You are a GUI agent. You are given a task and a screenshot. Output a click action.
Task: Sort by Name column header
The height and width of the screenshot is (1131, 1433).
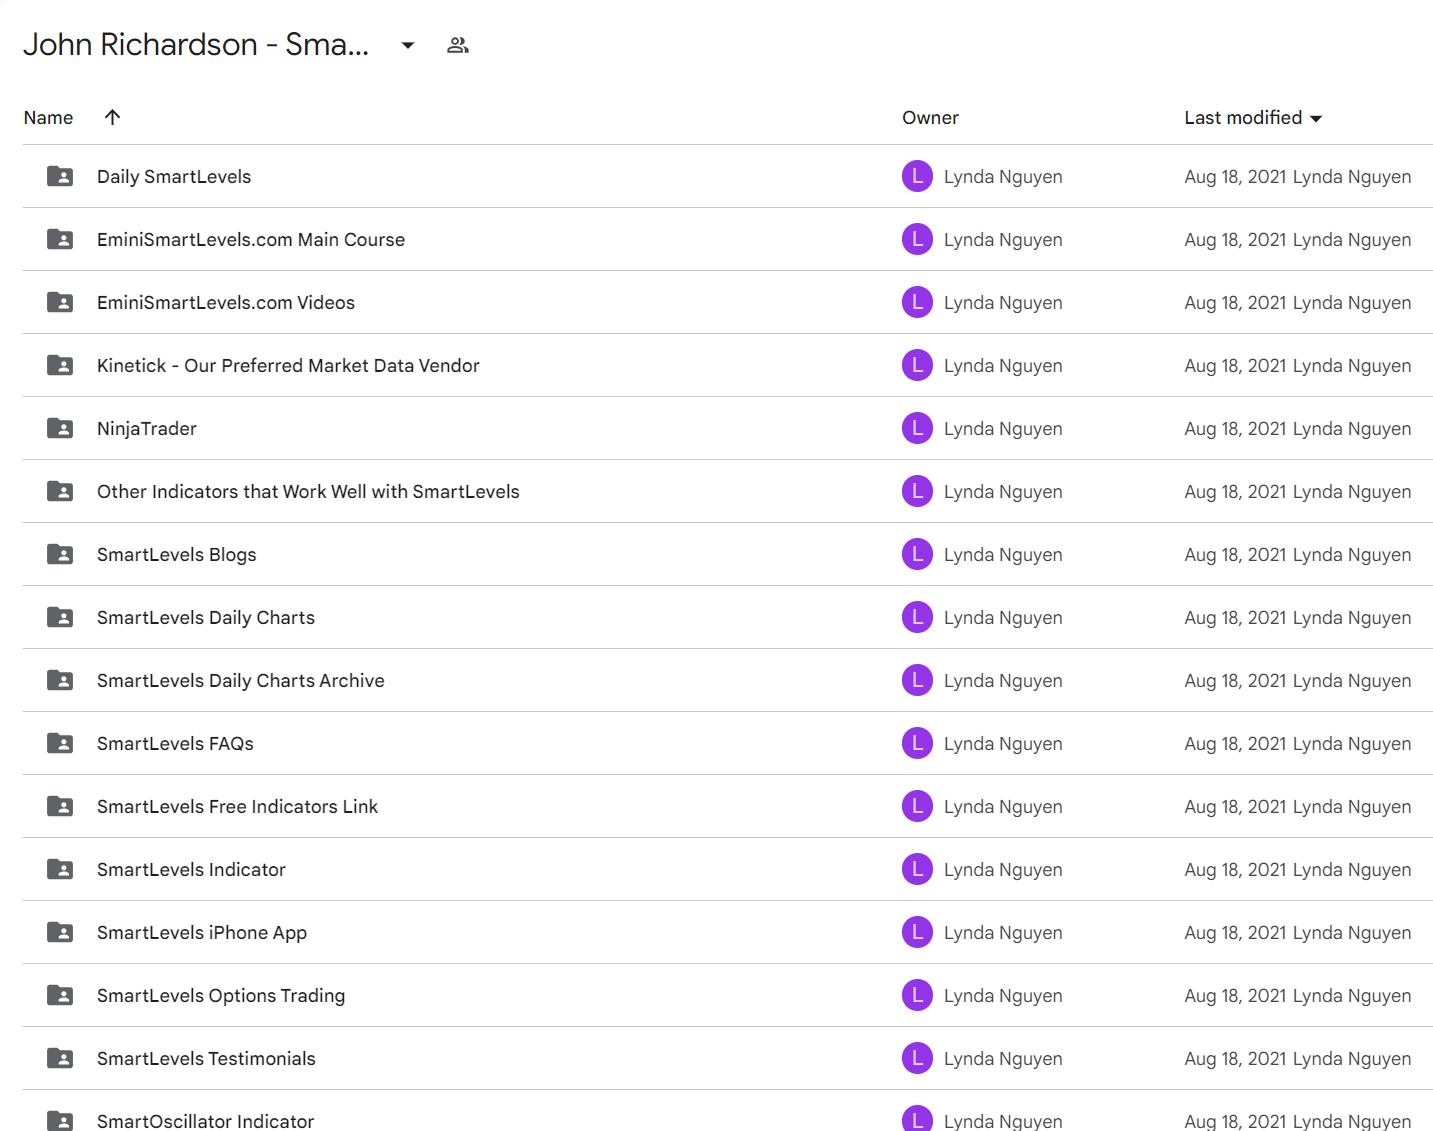point(48,117)
